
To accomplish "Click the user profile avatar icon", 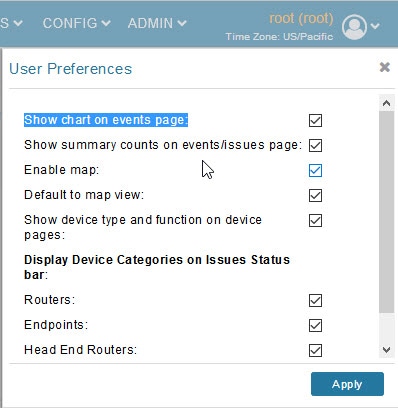I will [x=354, y=27].
